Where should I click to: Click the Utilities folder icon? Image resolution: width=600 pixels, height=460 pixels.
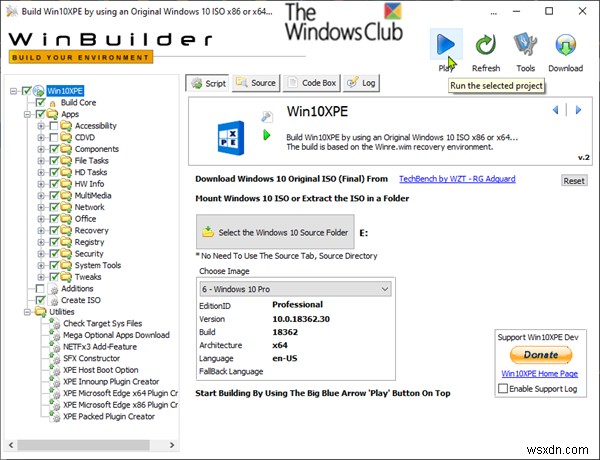41,312
